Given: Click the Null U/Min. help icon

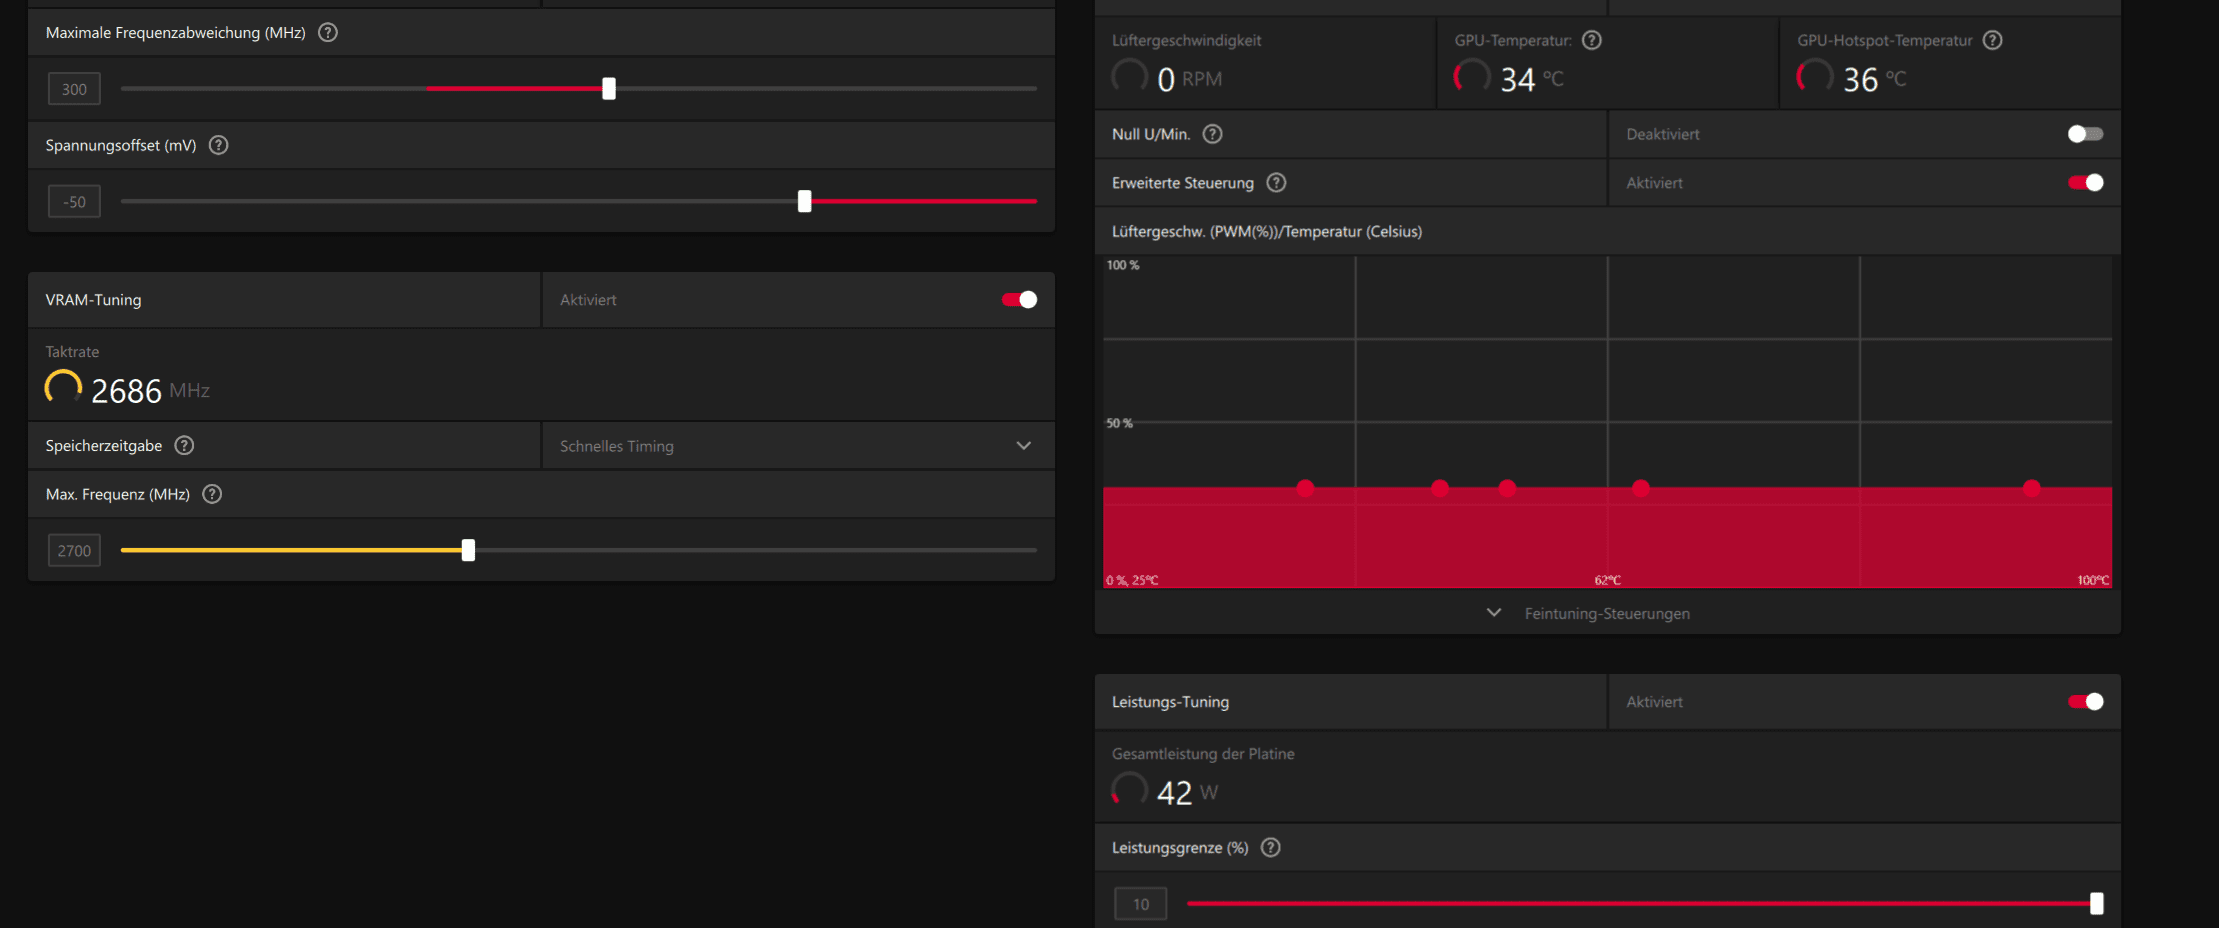Looking at the screenshot, I should 1213,134.
